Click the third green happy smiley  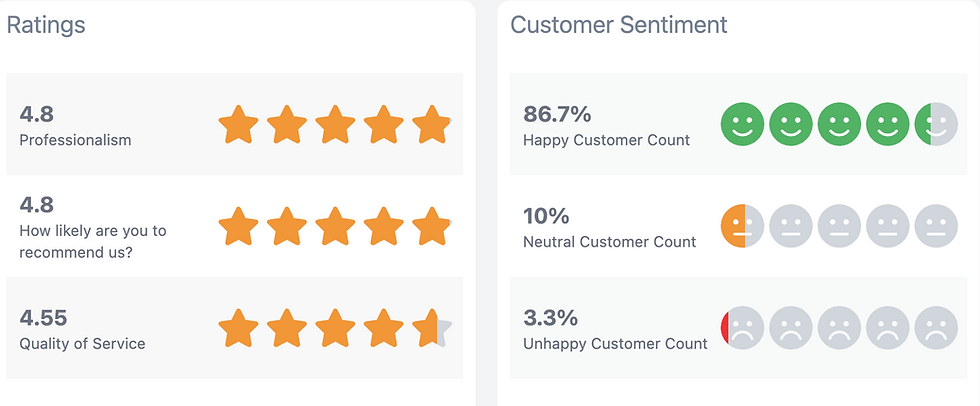point(839,124)
